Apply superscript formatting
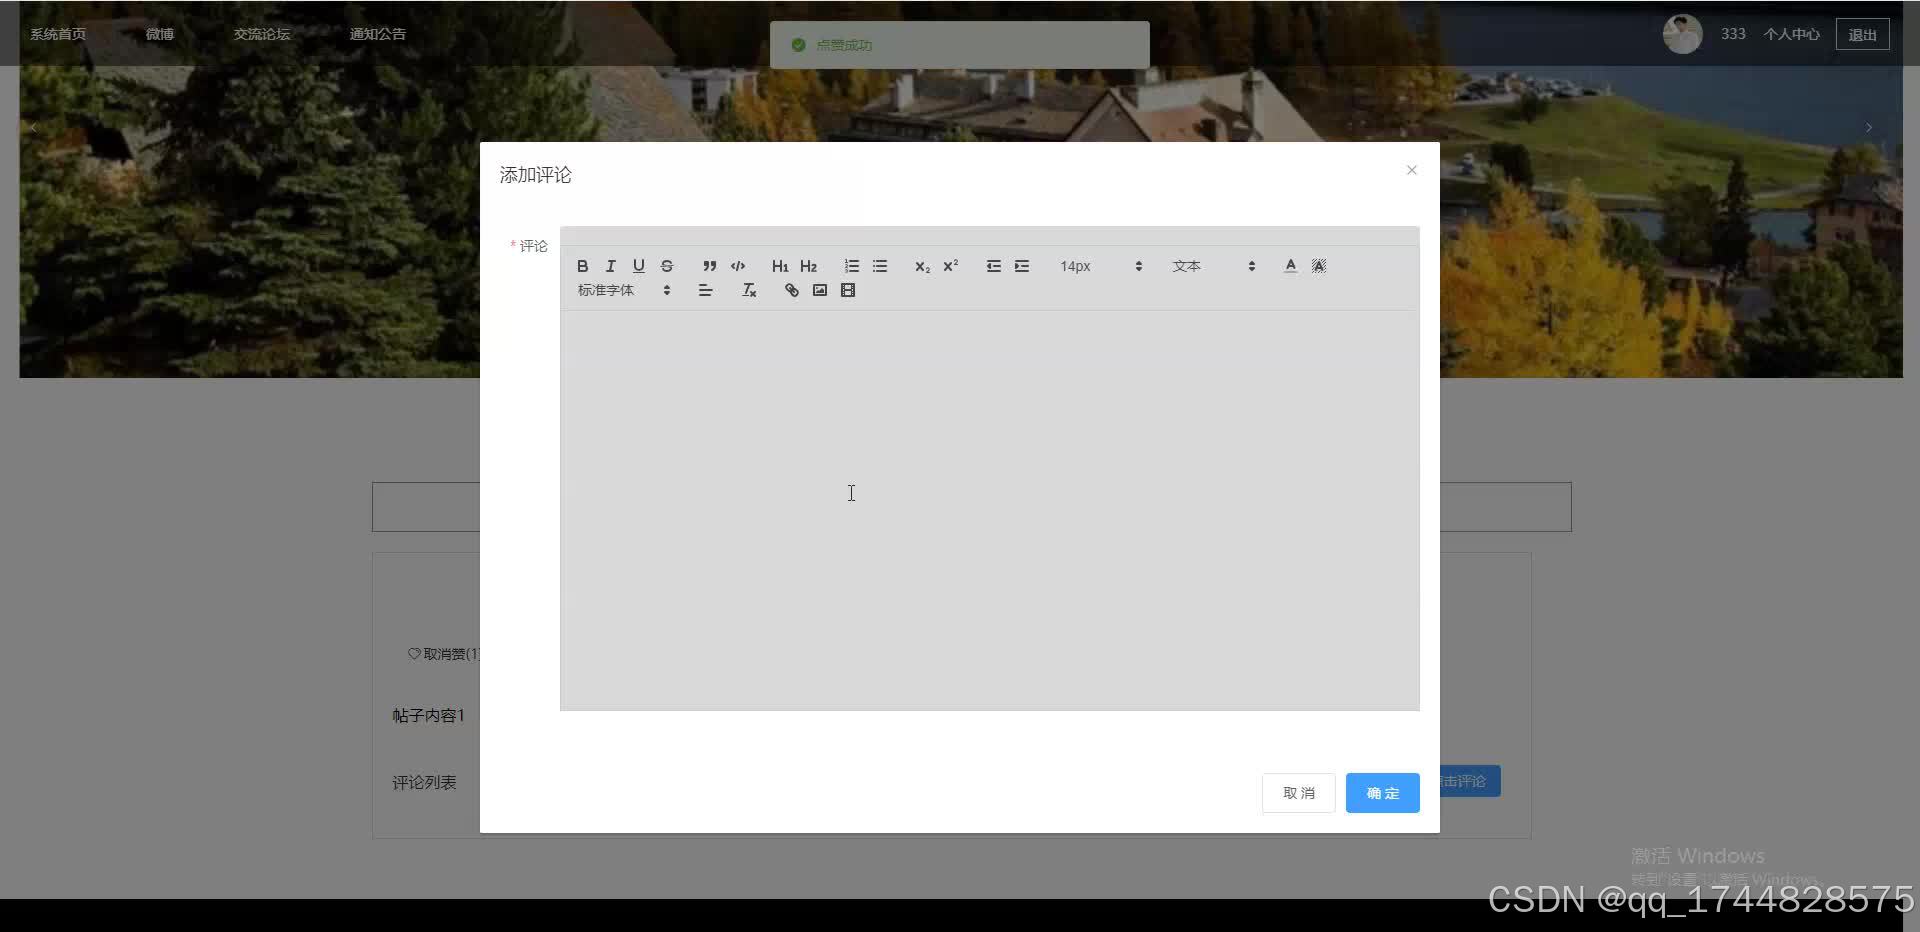Screen dimensions: 1920x932 tap(950, 266)
